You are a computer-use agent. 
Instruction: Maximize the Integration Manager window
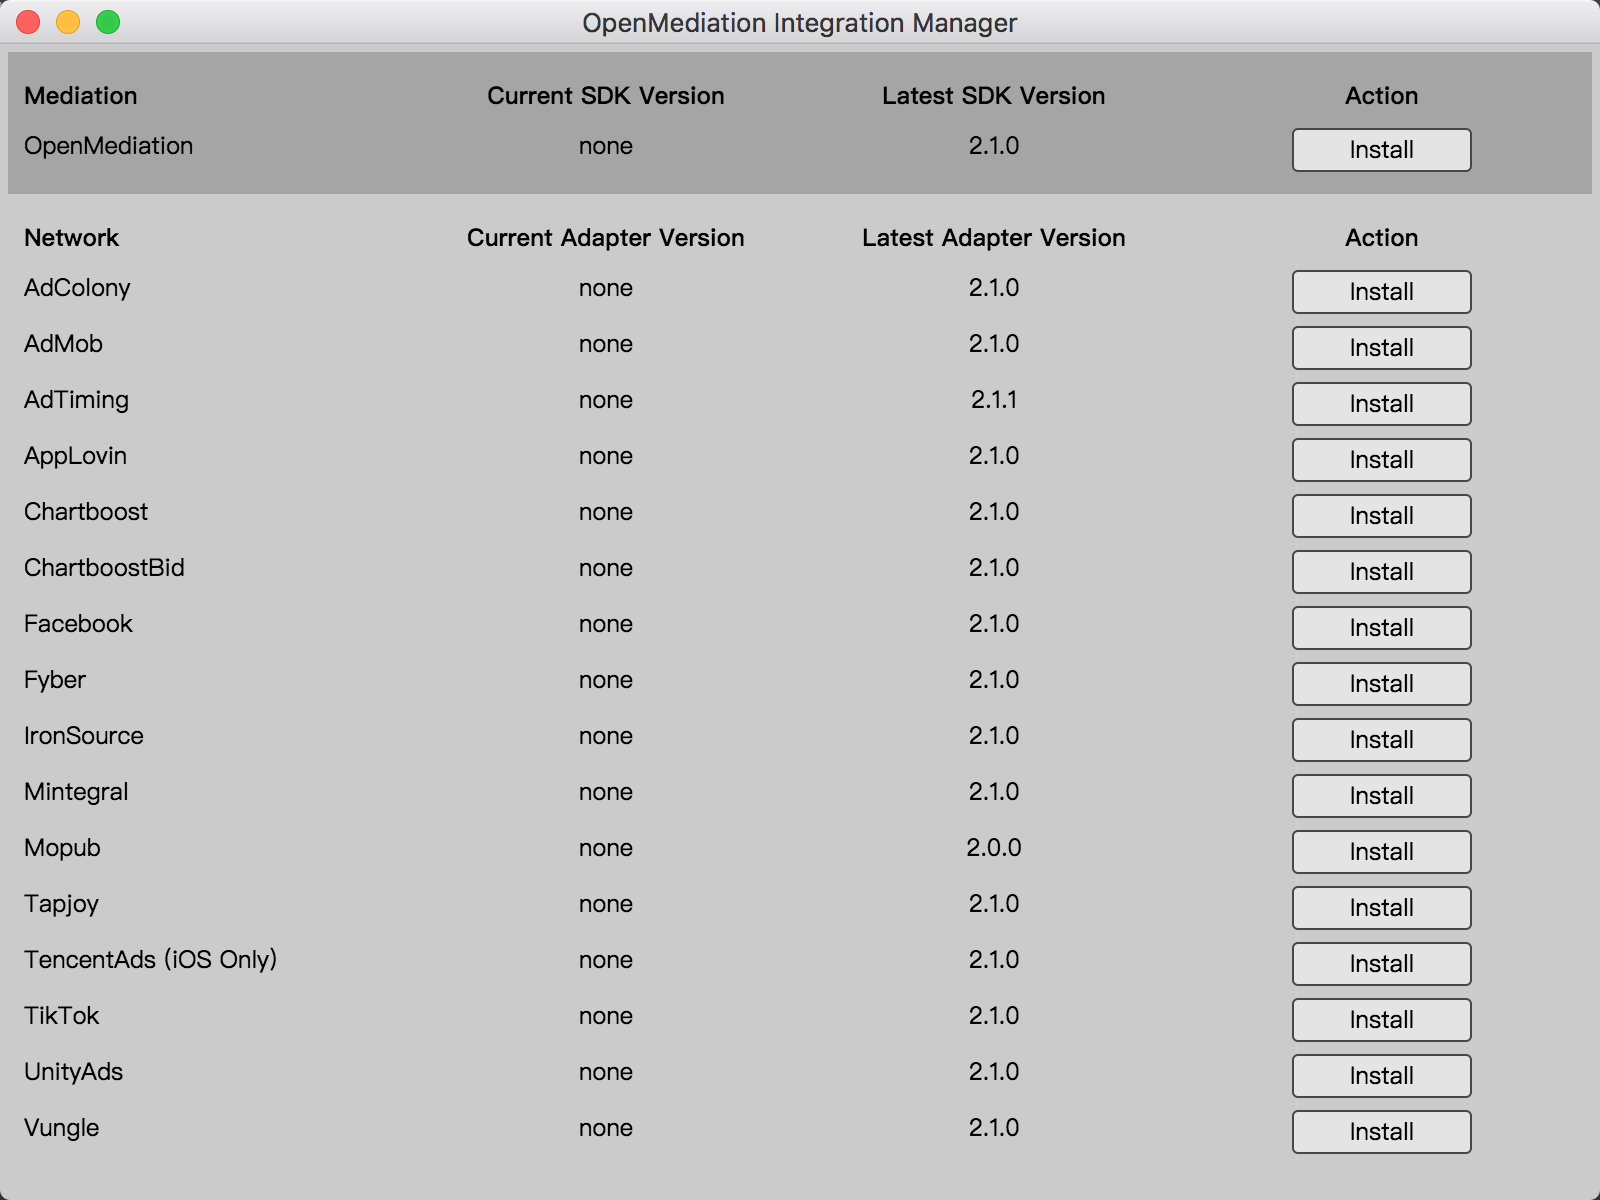click(108, 22)
